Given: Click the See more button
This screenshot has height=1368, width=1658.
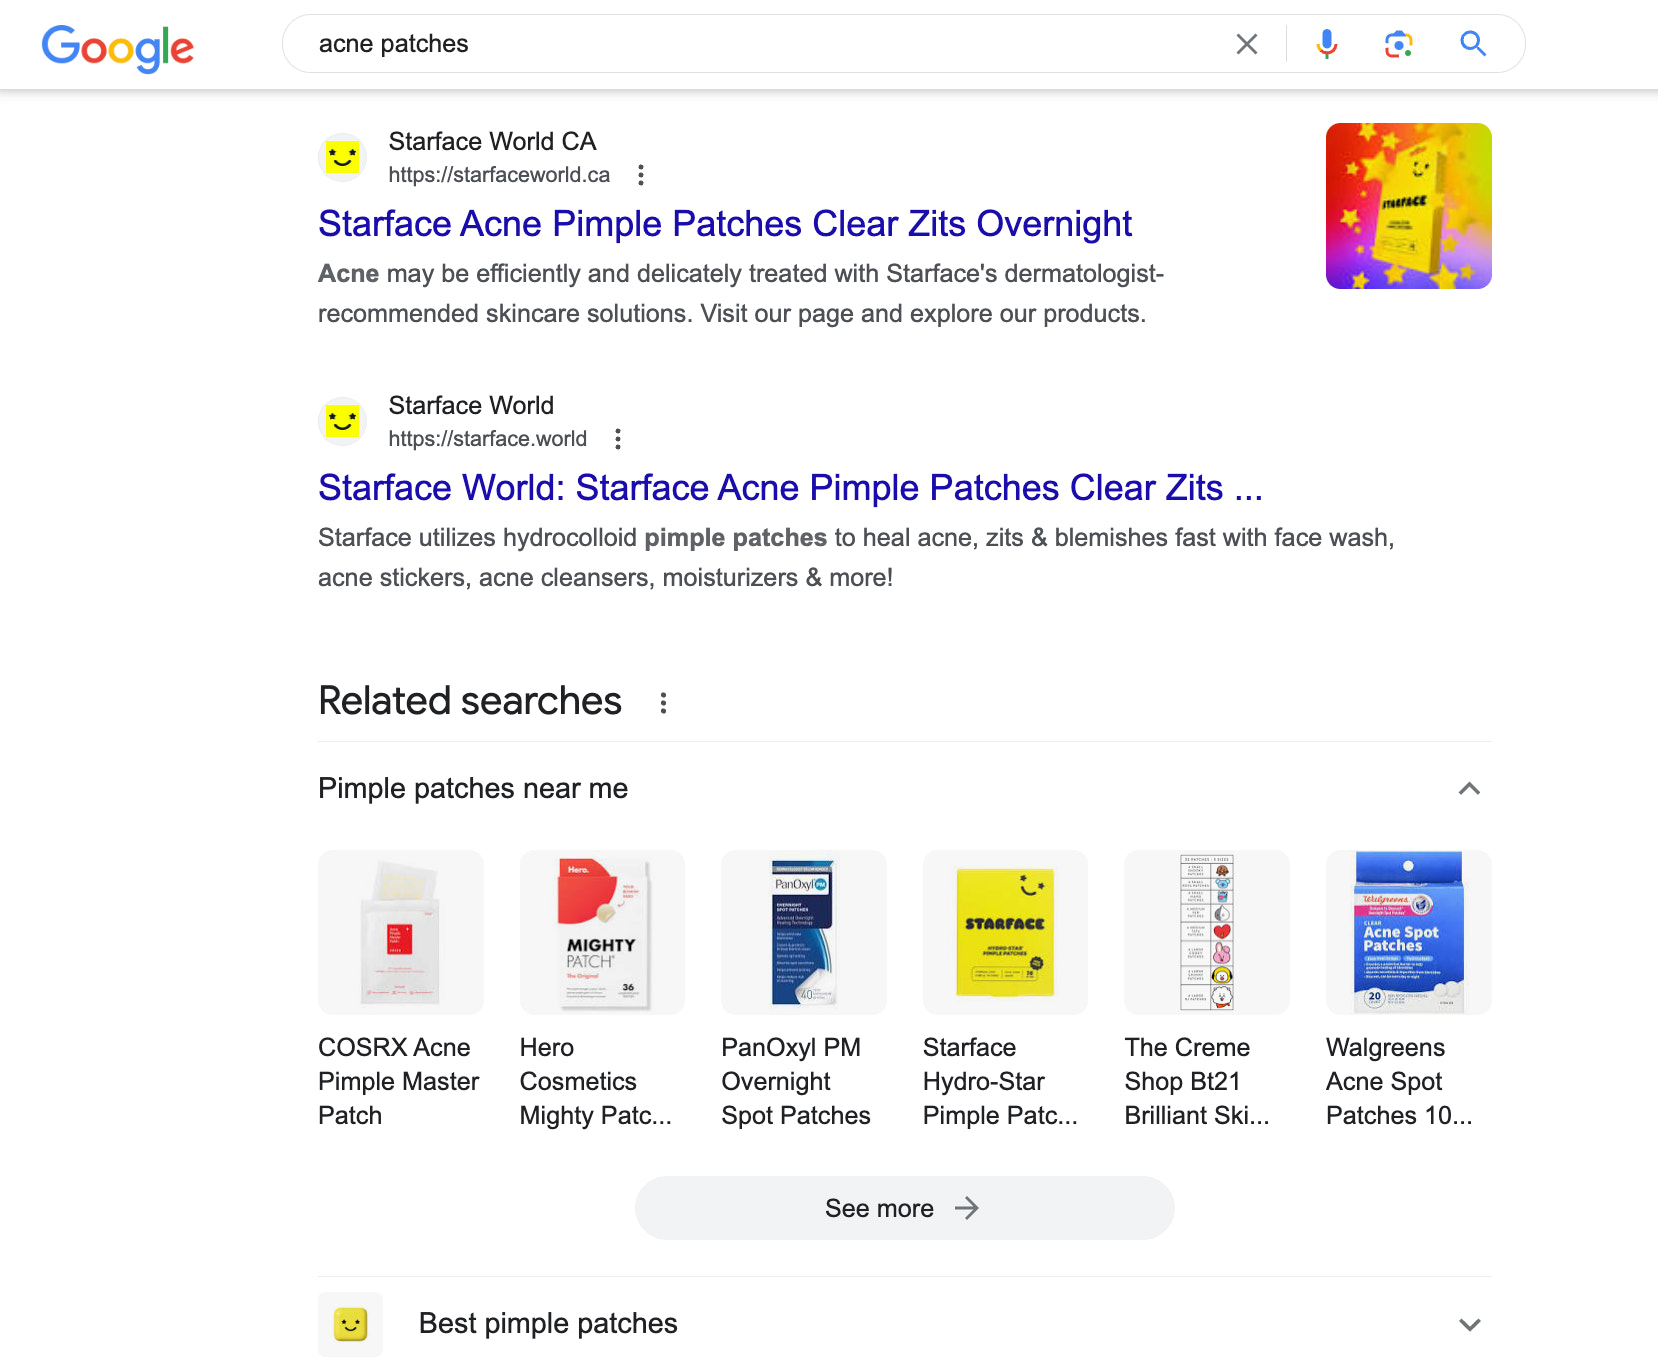Looking at the screenshot, I should (x=903, y=1207).
